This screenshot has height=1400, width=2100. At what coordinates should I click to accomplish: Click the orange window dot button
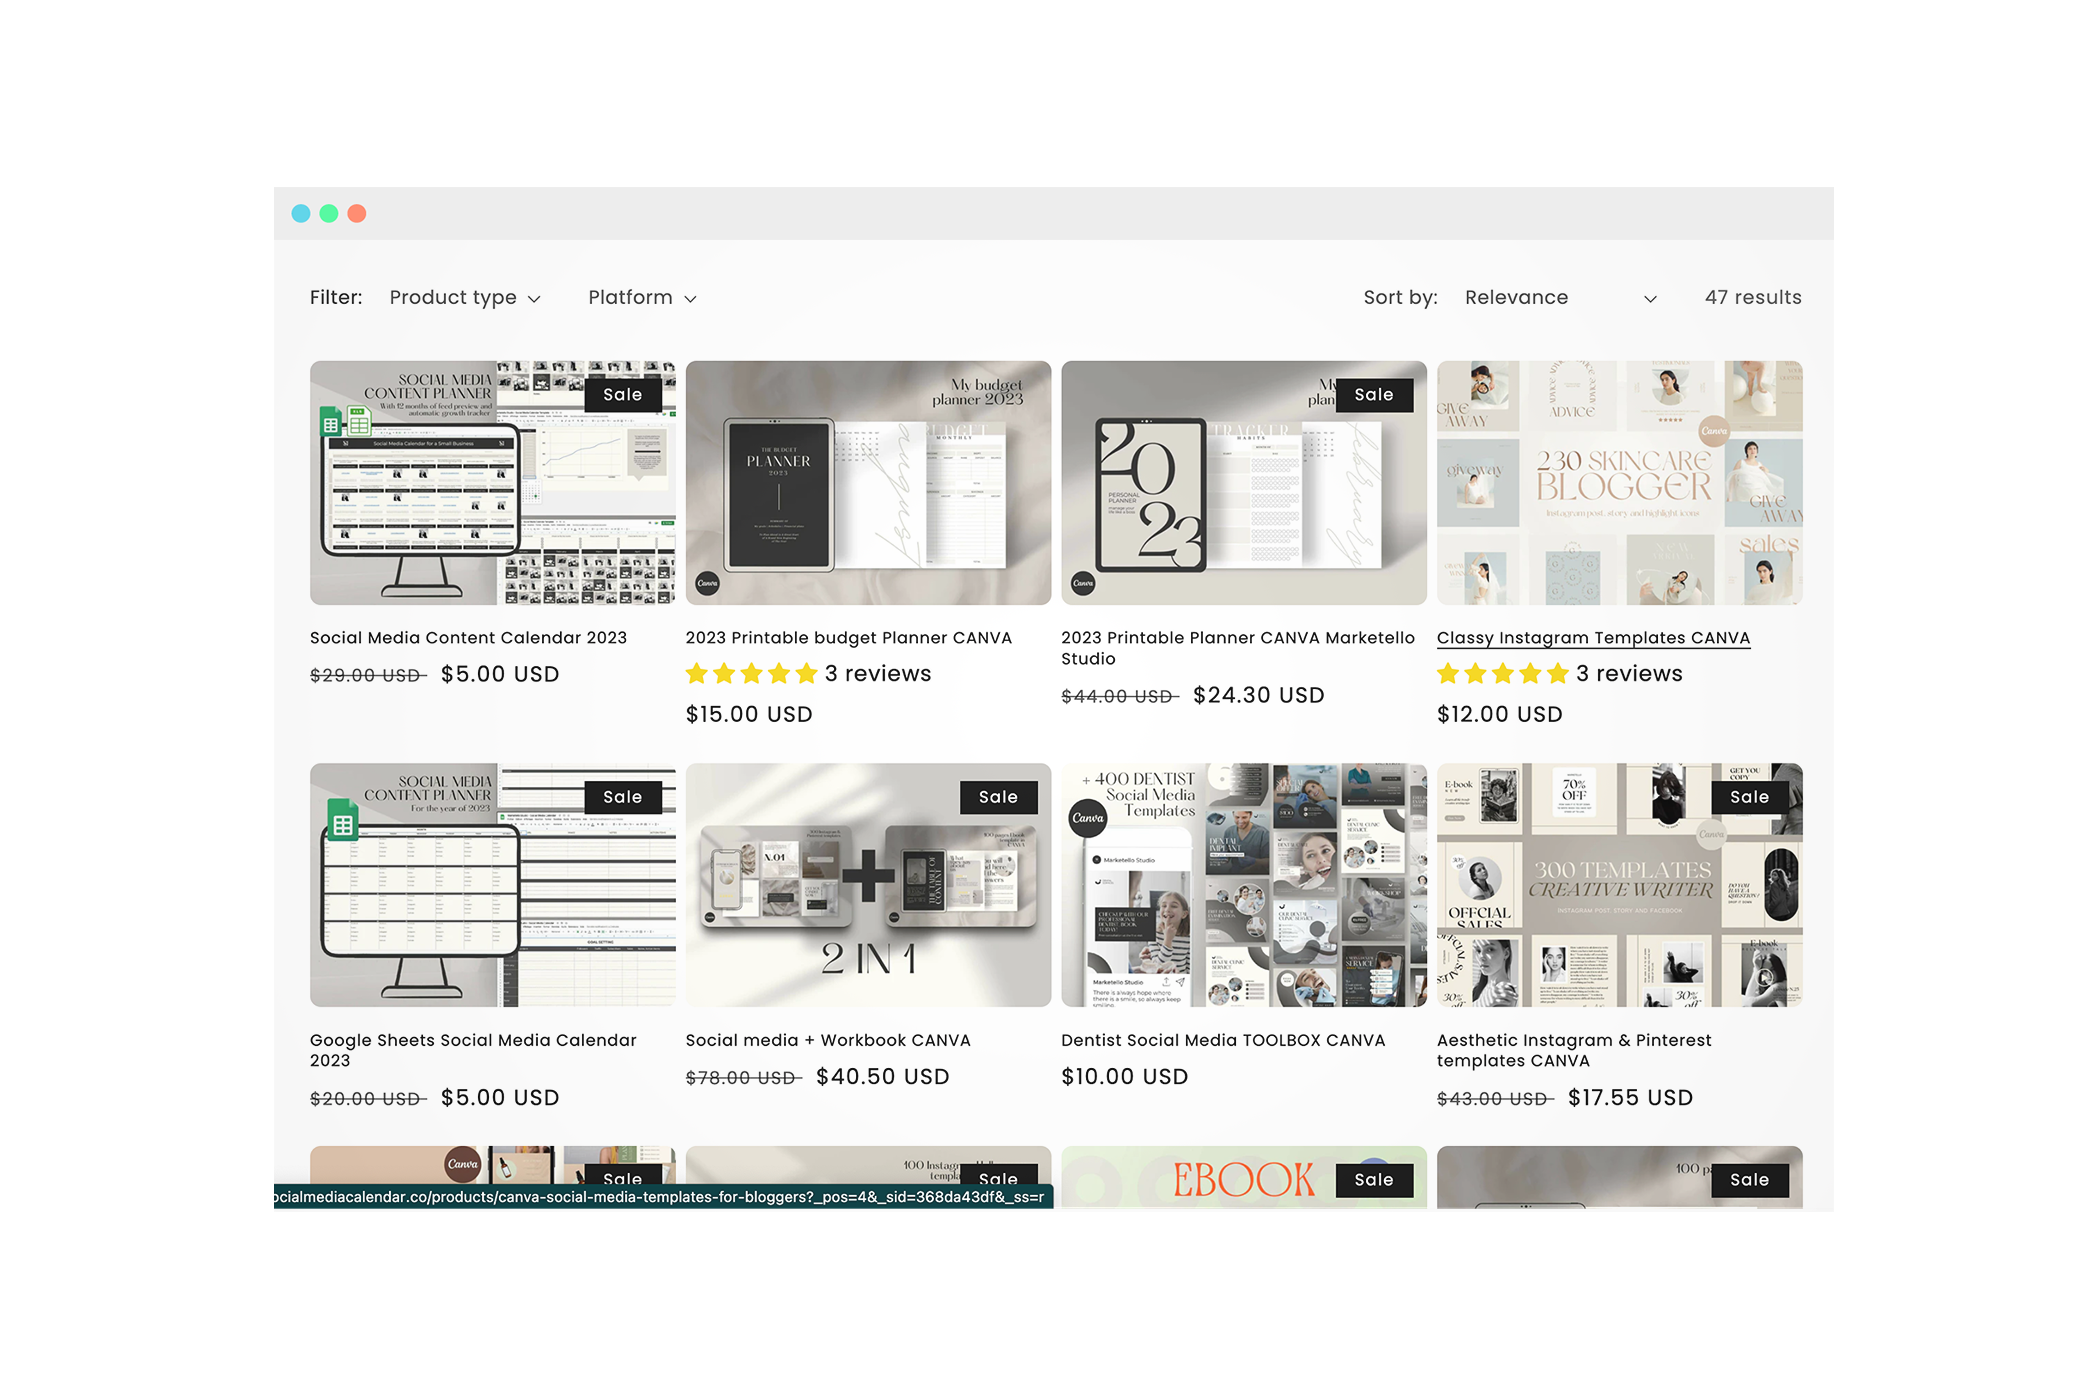pos(357,213)
